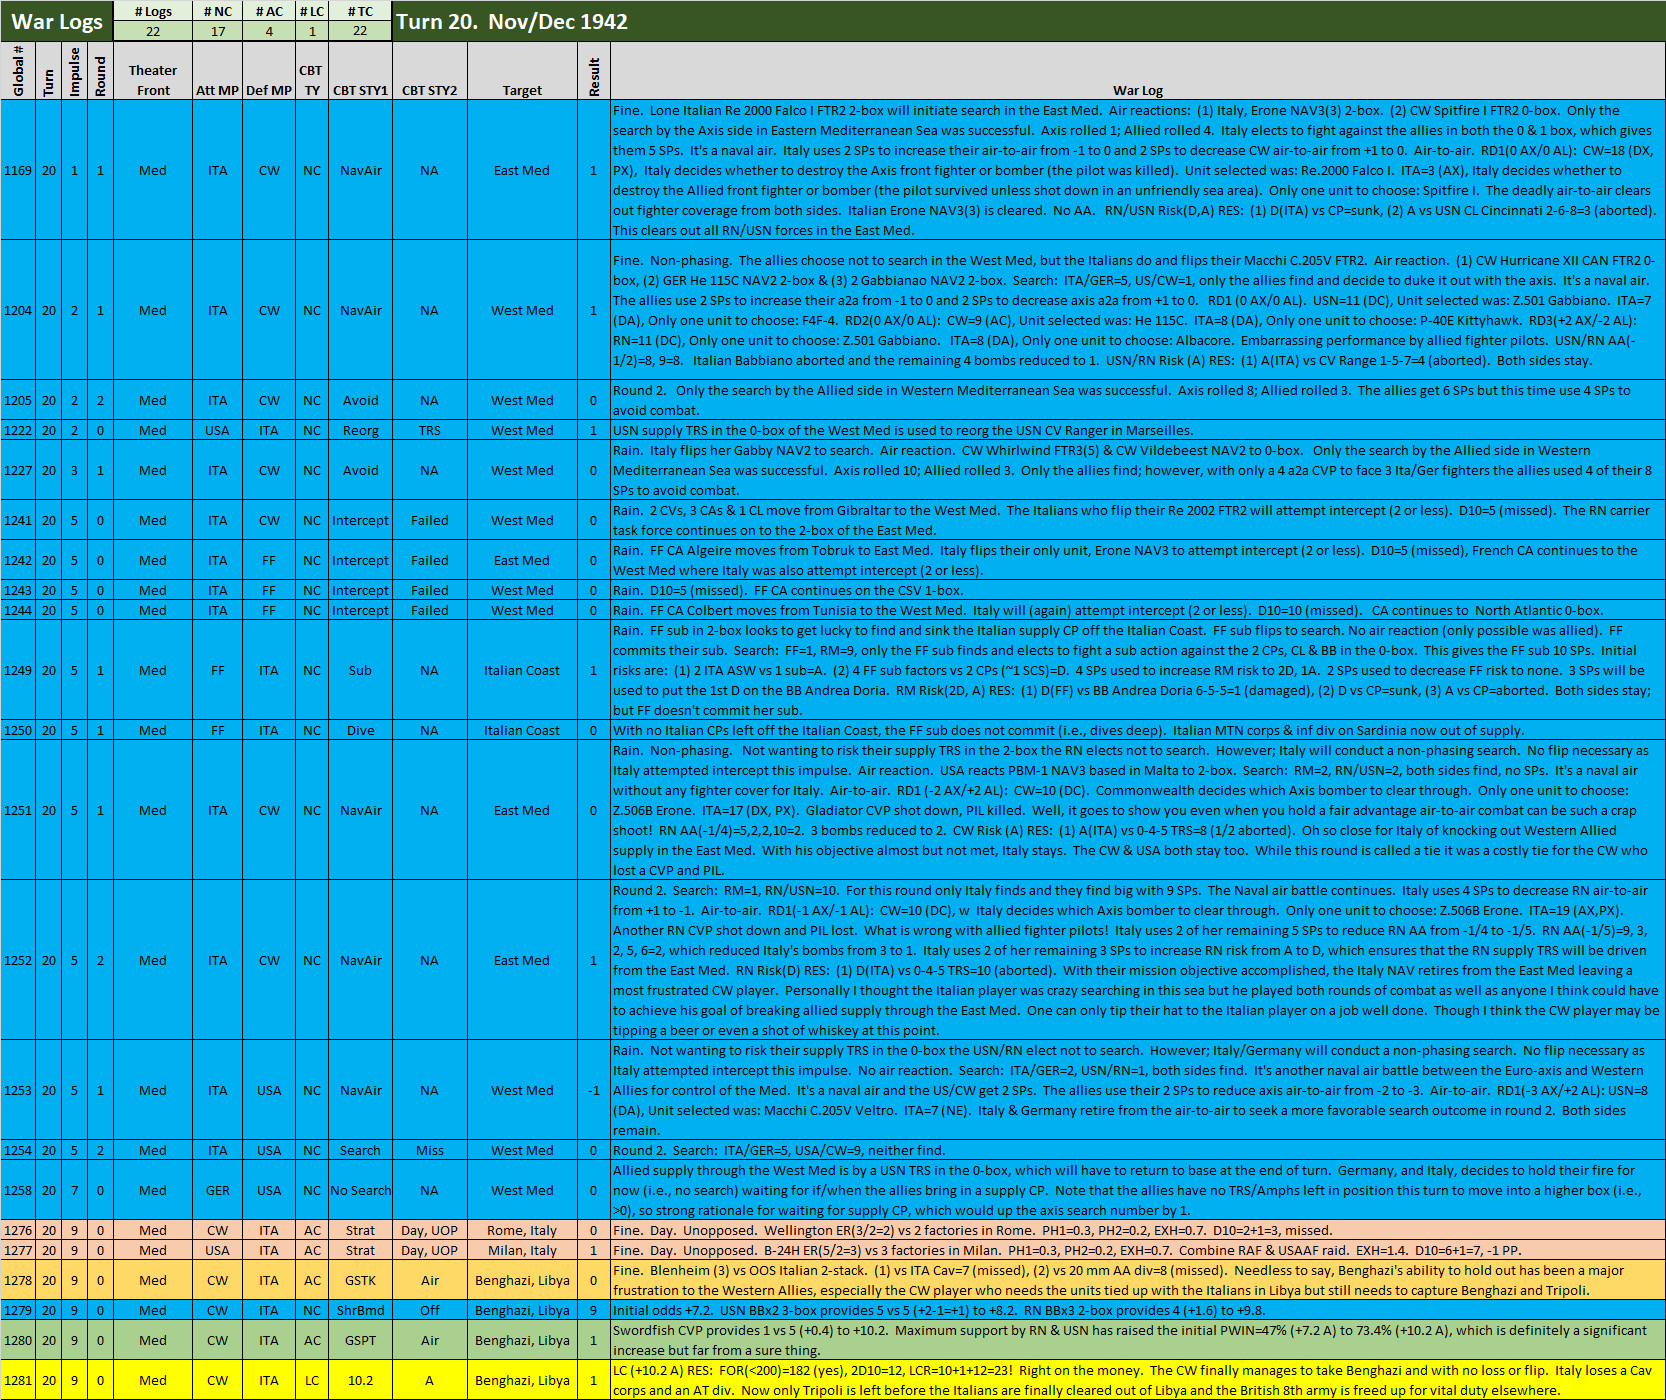
Task: Click the war log entry mentioning "Wellington ER(3/2=2)"
Action: click(1138, 1230)
